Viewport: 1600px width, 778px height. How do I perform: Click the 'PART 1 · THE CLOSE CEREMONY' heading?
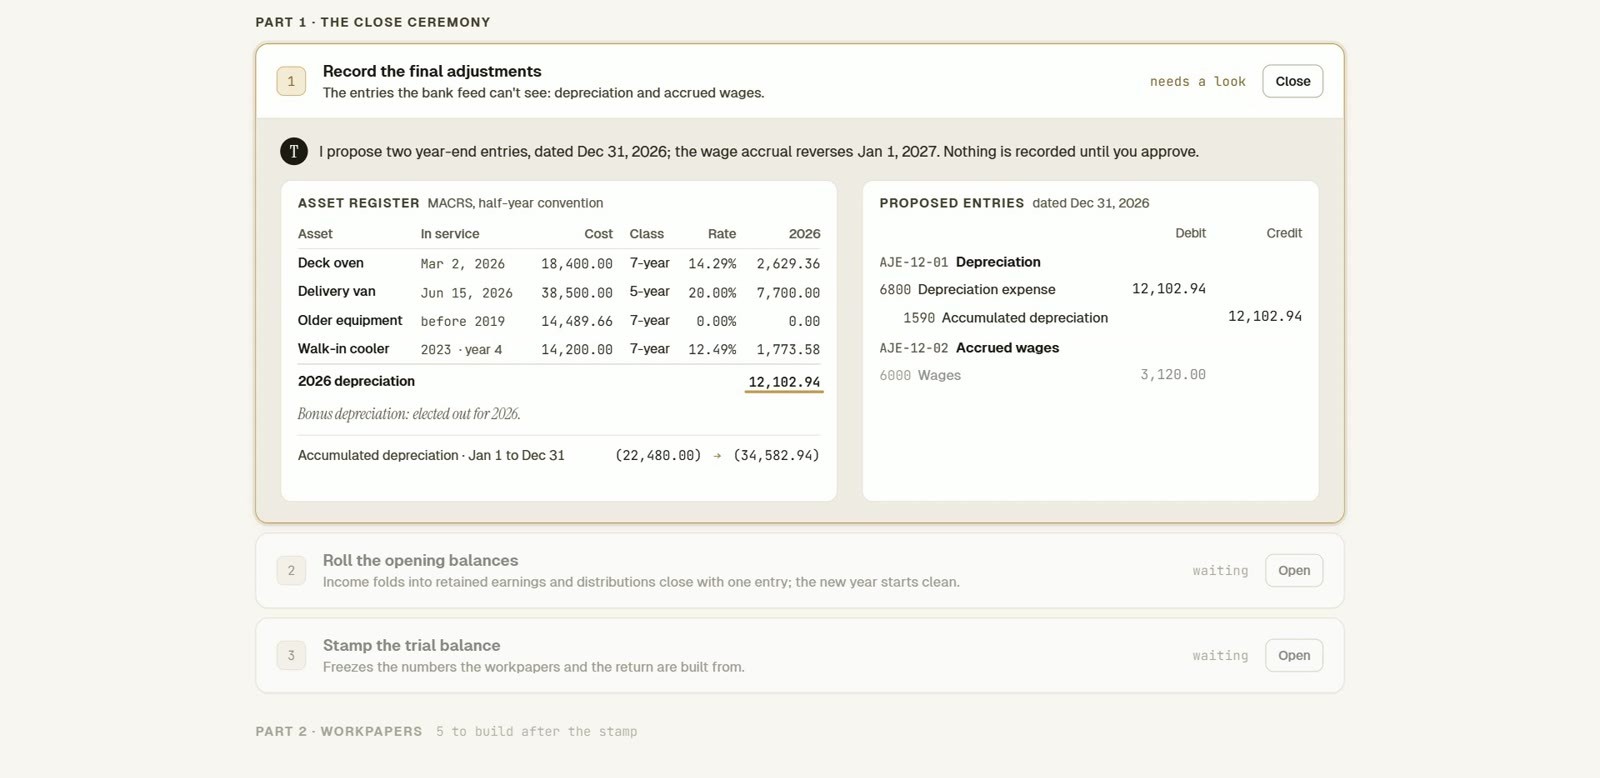(x=373, y=22)
